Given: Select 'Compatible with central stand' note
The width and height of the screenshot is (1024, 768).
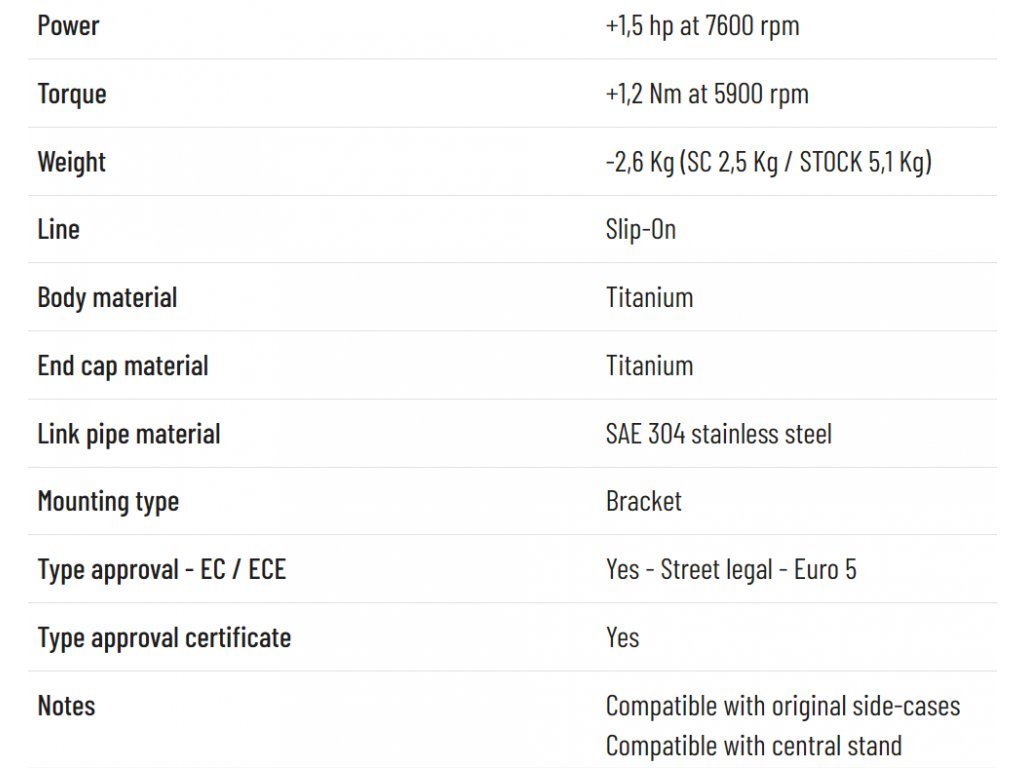Looking at the screenshot, I should point(754,746).
